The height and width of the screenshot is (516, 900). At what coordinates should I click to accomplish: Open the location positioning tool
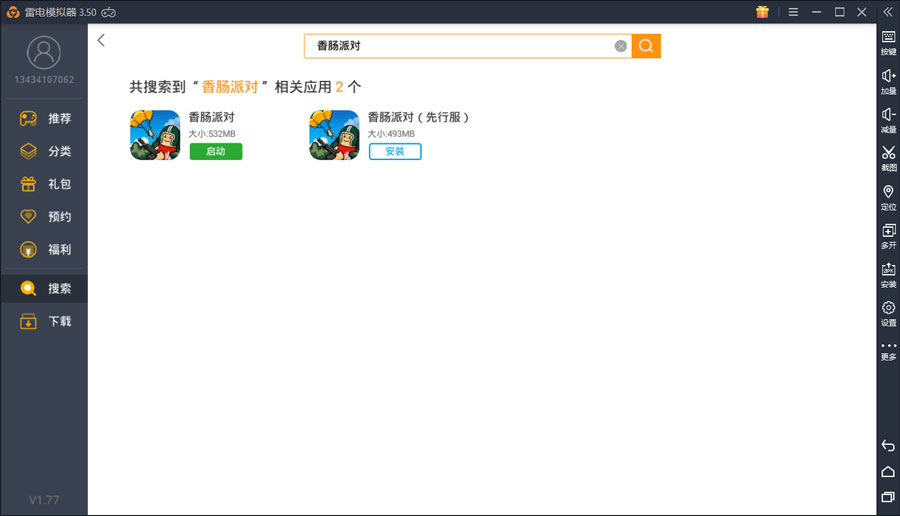click(x=888, y=196)
